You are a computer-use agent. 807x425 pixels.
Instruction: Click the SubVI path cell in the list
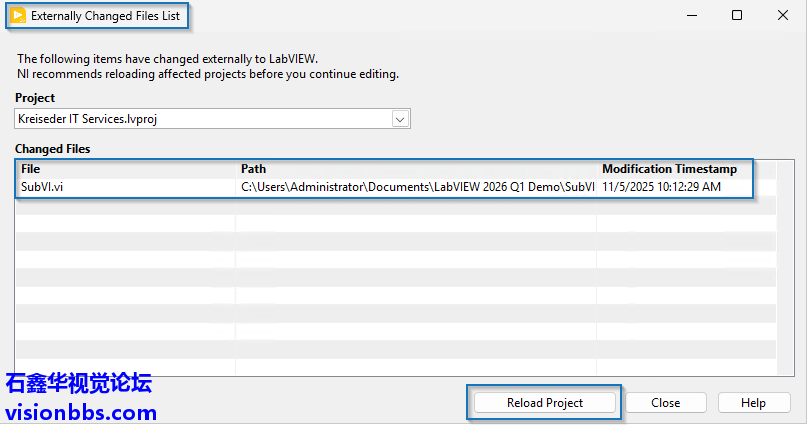(418, 187)
